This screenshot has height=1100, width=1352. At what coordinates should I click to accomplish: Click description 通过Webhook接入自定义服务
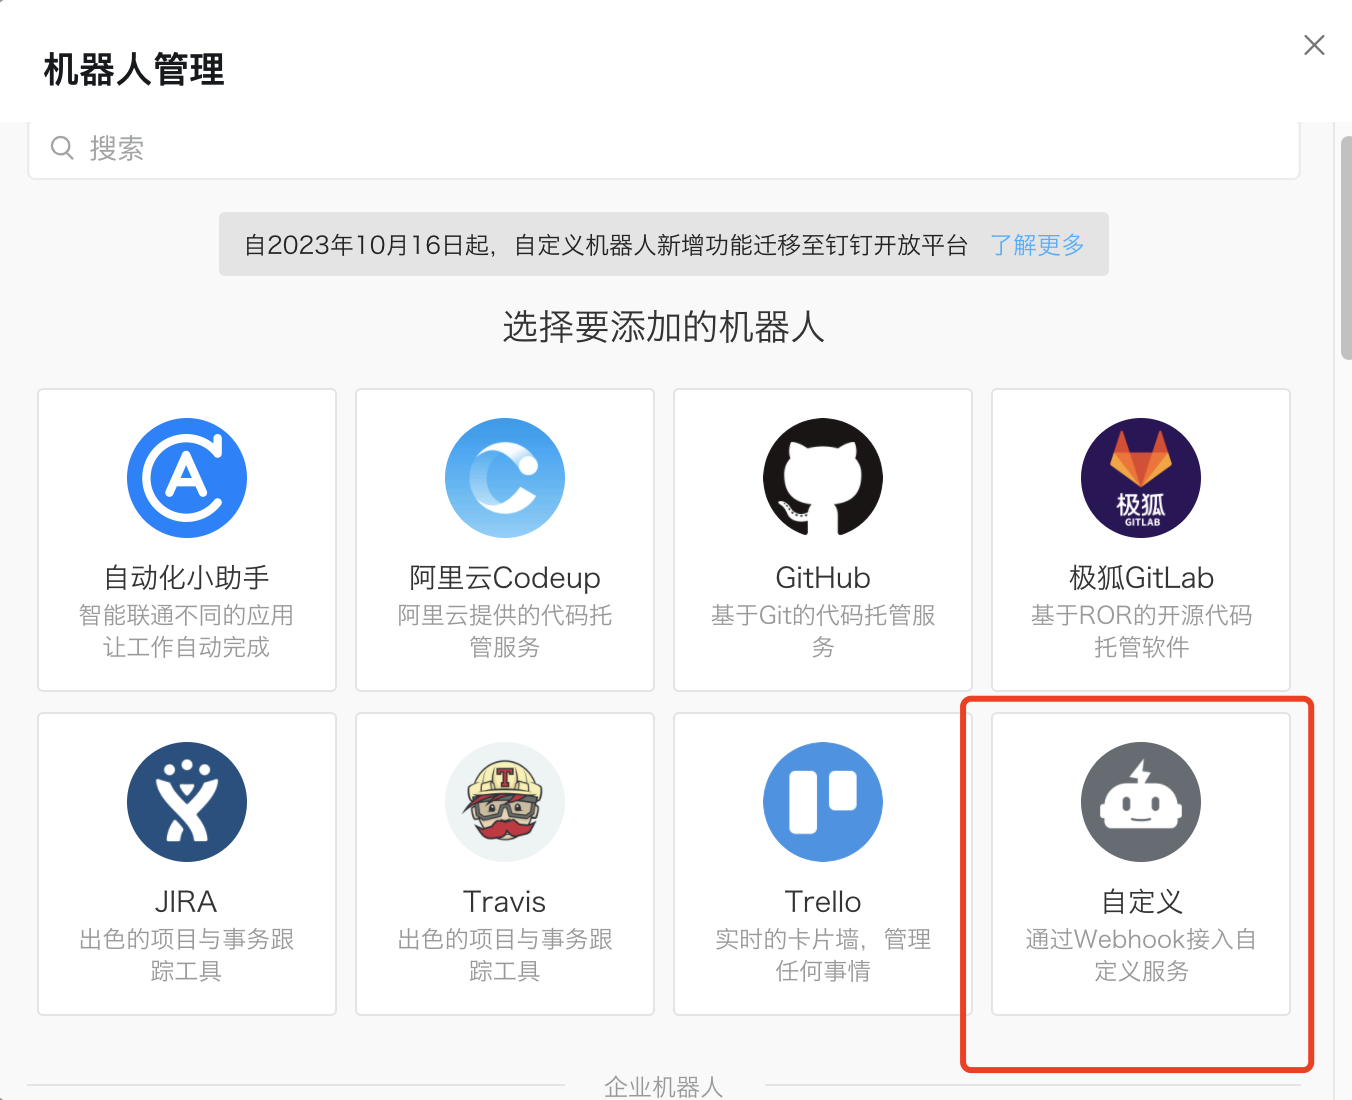pos(1141,955)
